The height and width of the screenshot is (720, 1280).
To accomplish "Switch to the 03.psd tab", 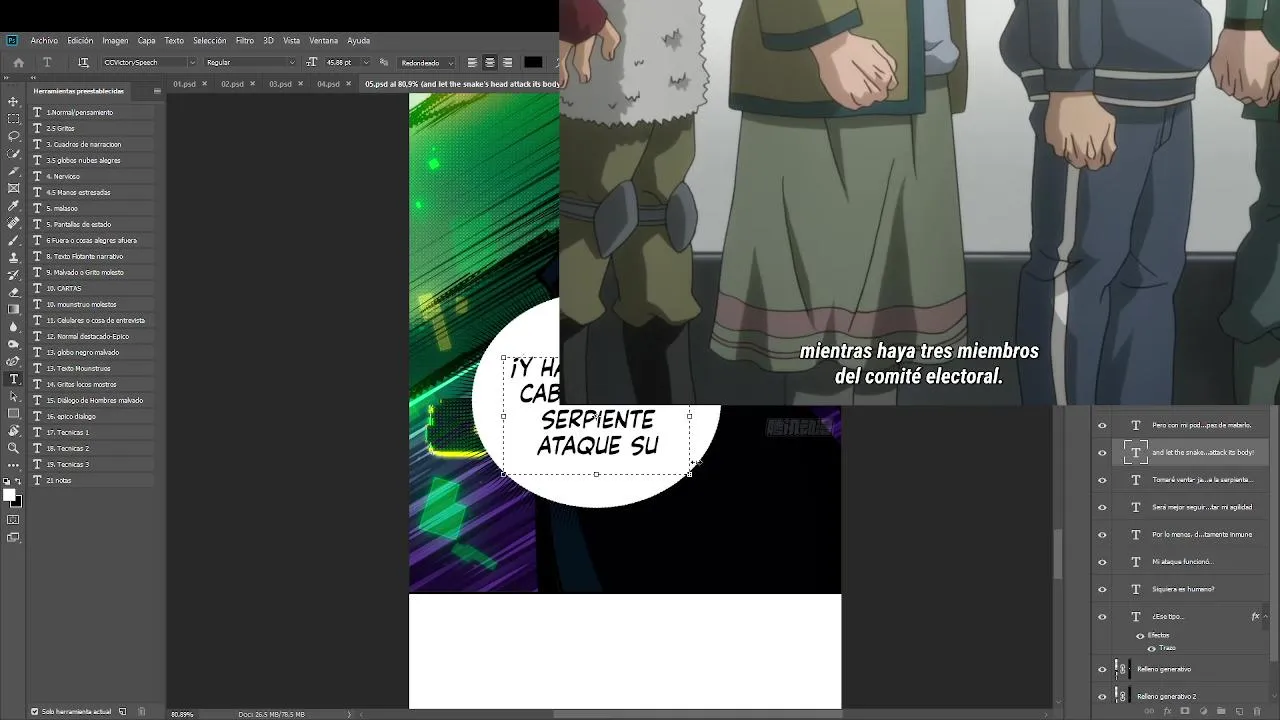I will [280, 84].
